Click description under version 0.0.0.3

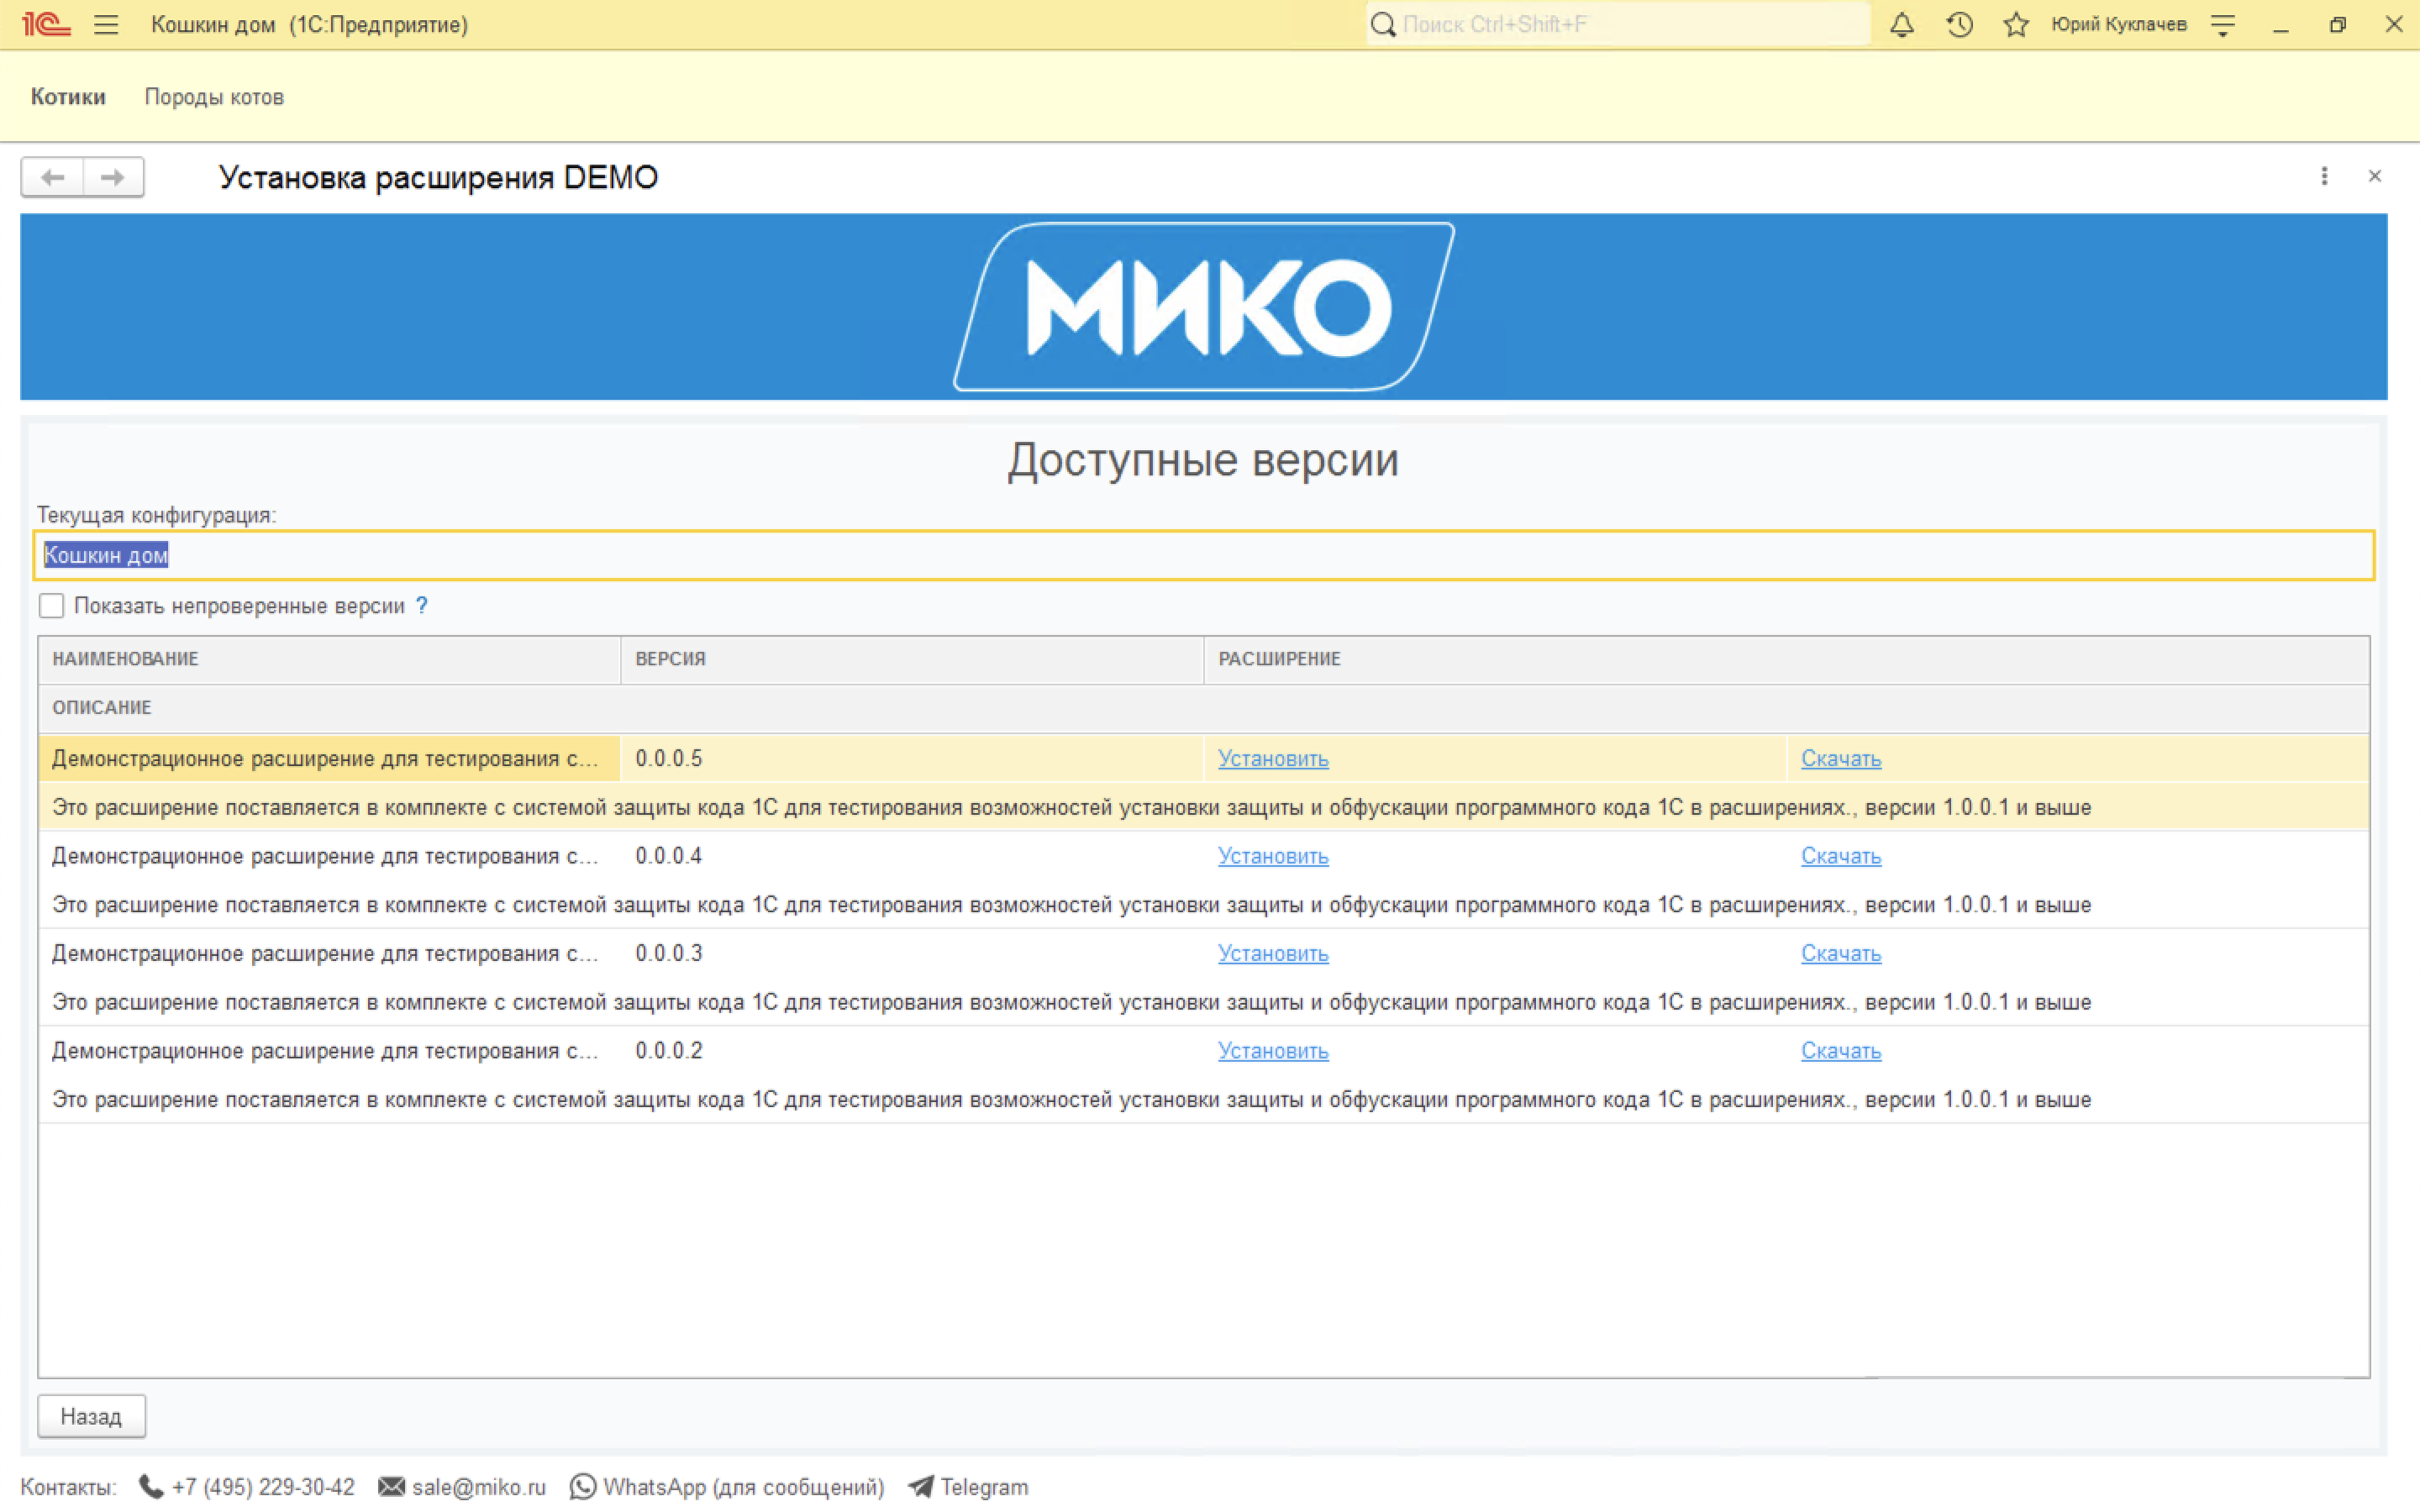pyautogui.click(x=1204, y=1002)
